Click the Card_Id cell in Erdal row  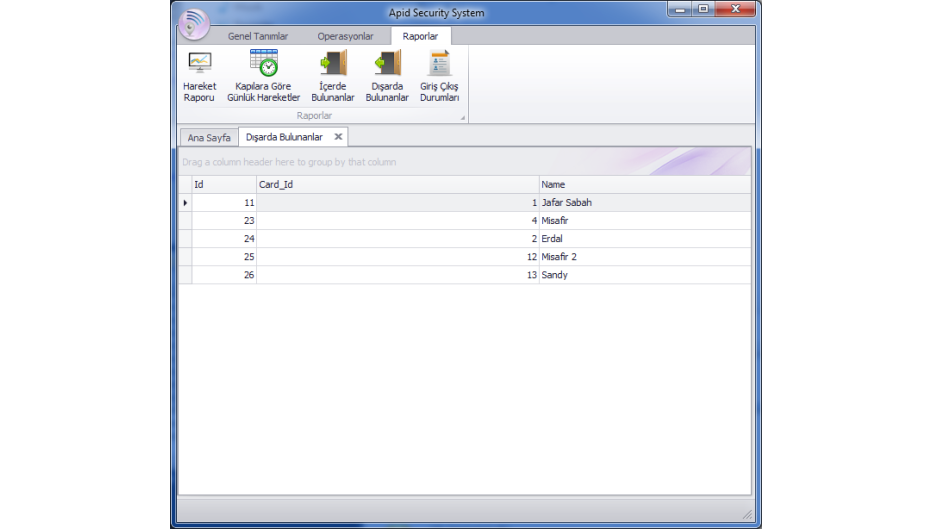397,239
